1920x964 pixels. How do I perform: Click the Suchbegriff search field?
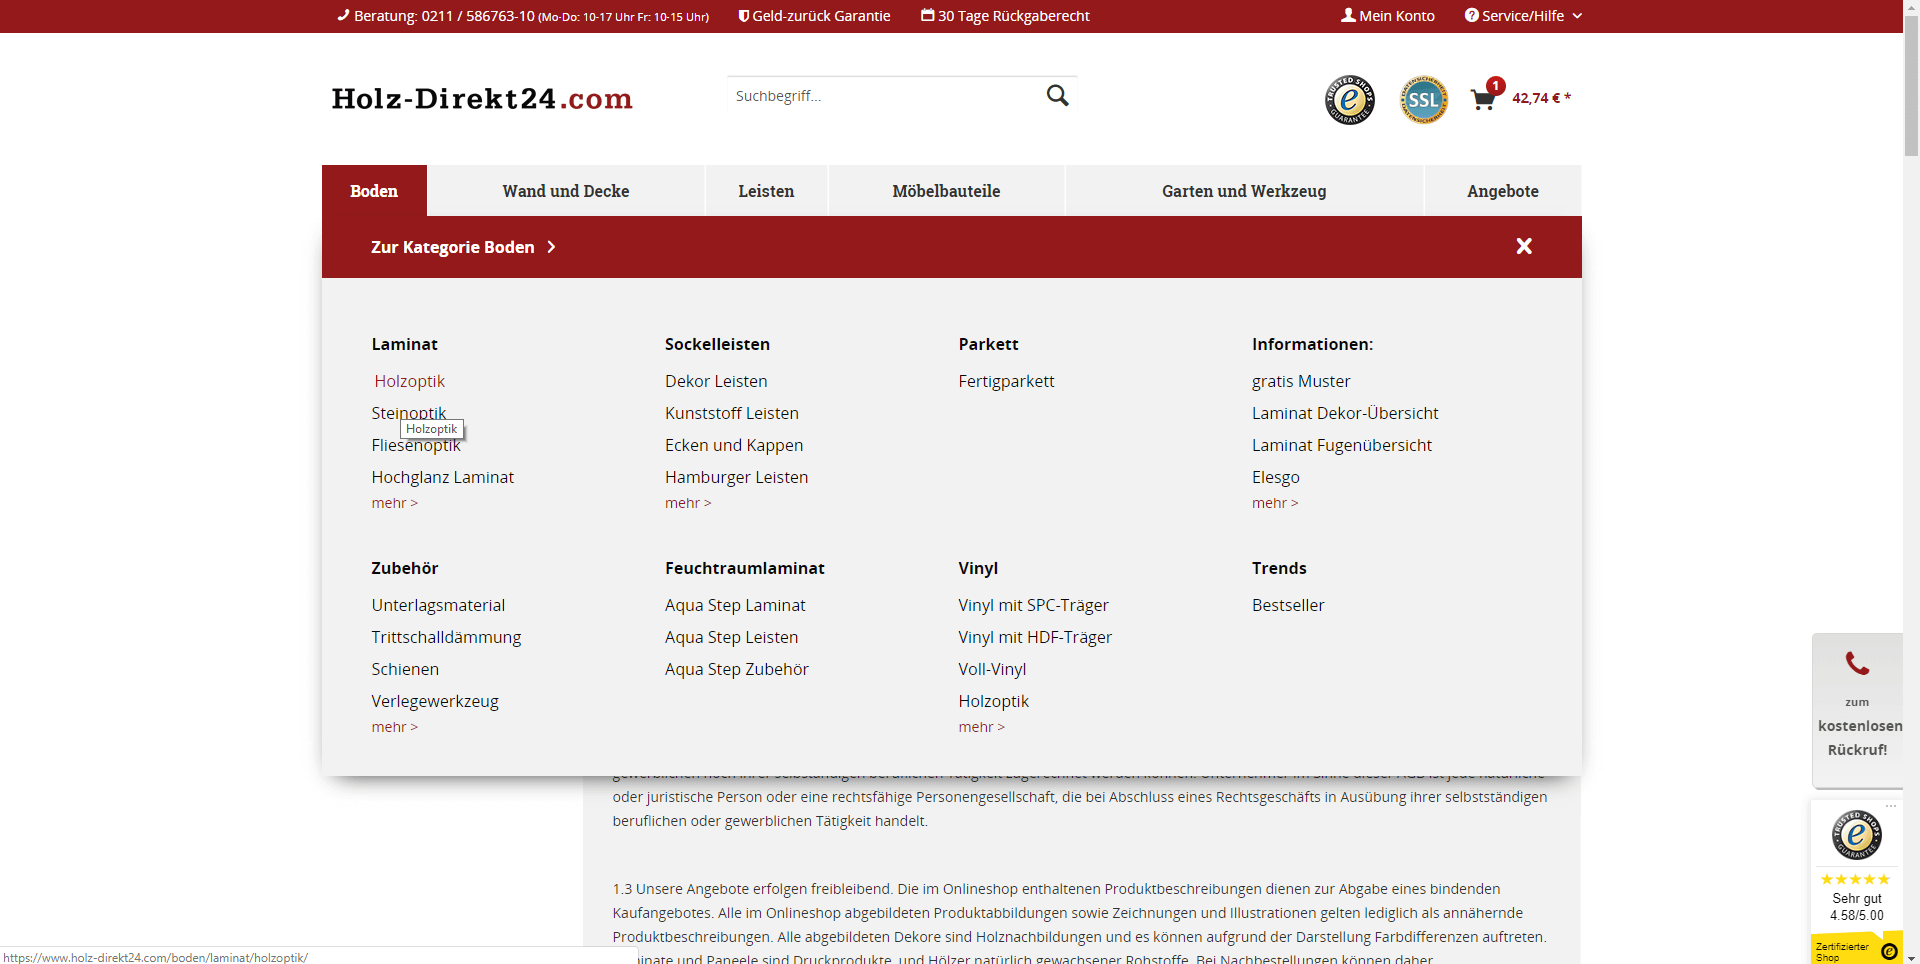pyautogui.click(x=885, y=96)
